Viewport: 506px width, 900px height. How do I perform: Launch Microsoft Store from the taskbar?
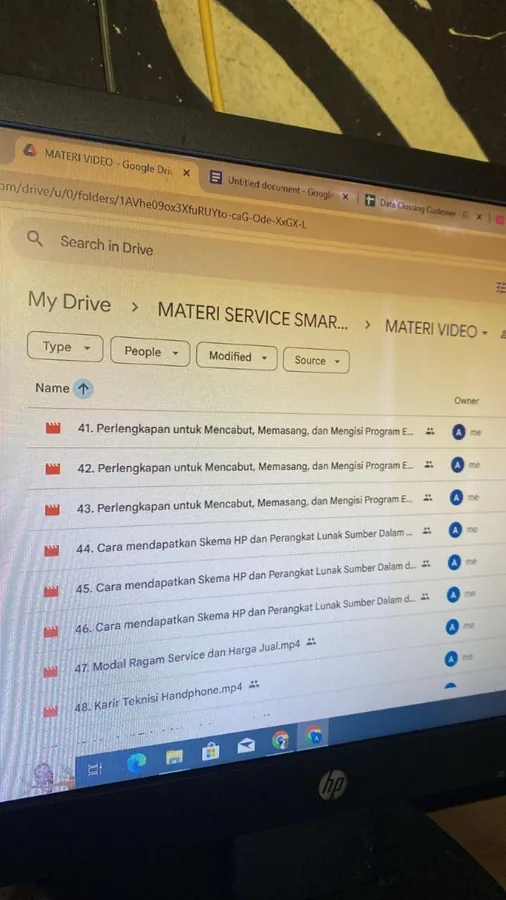[211, 751]
